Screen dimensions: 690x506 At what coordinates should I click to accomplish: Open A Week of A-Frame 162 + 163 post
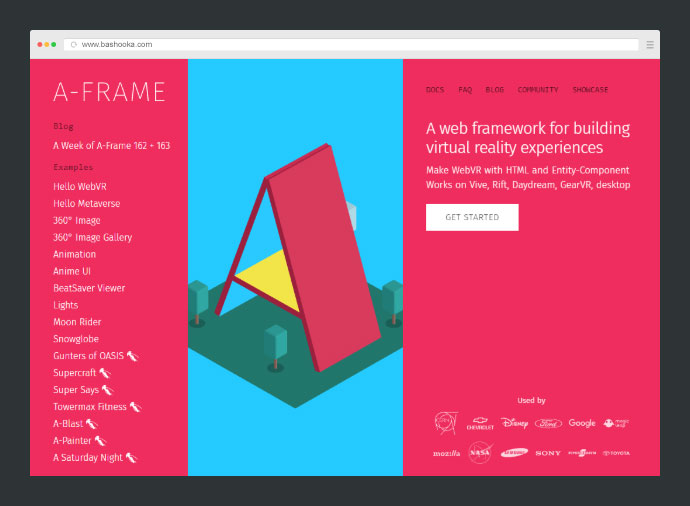click(x=111, y=146)
